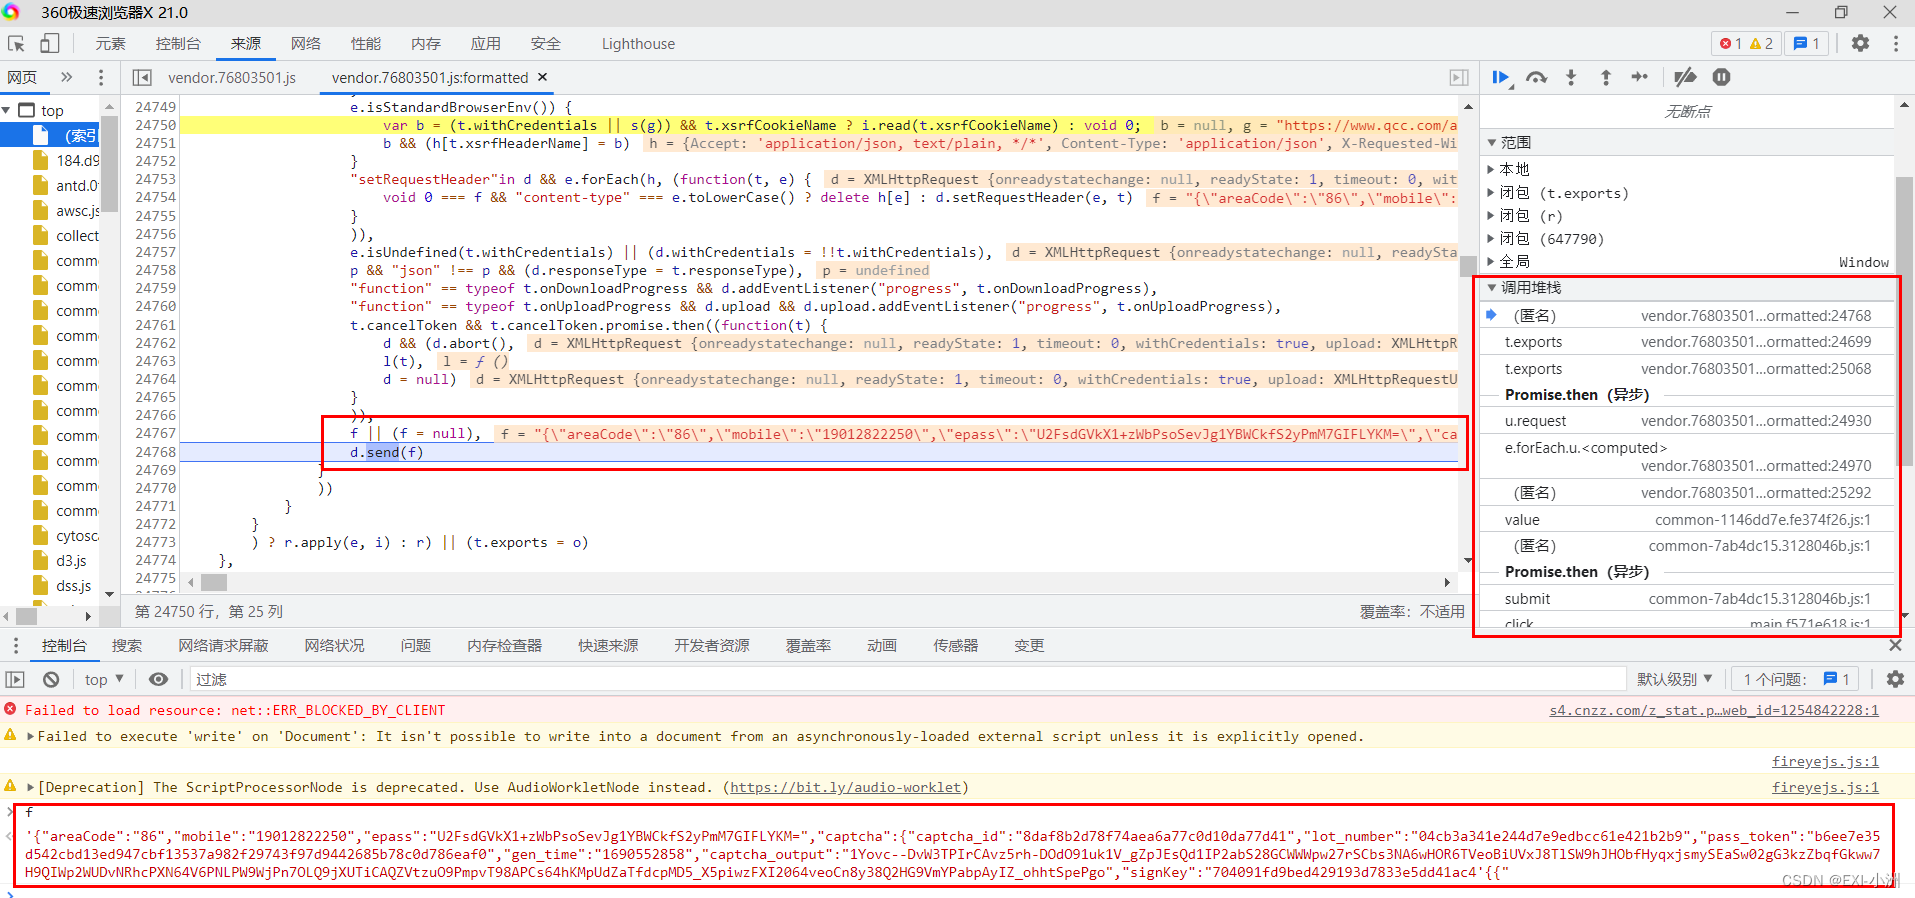Expand 本地 local scope
This screenshot has height=898, width=1915.
[x=1491, y=169]
